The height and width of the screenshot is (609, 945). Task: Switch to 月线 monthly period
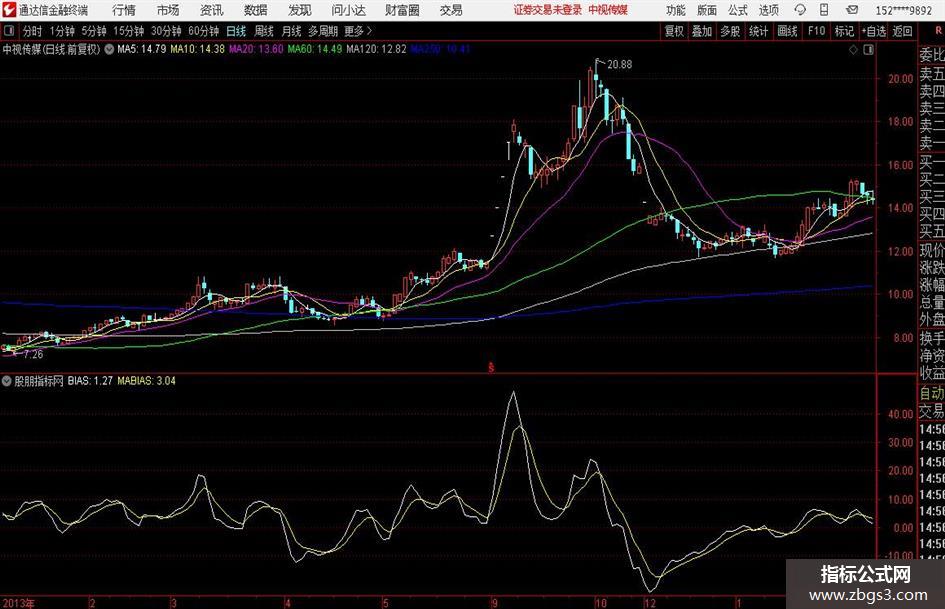tap(291, 31)
